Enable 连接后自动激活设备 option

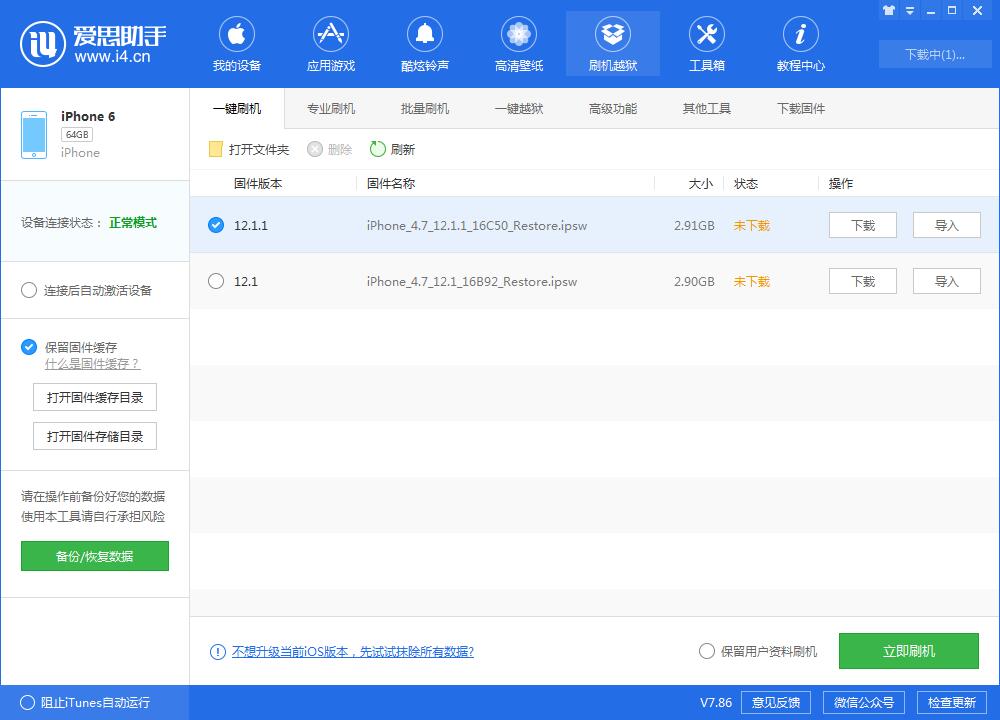(x=29, y=290)
